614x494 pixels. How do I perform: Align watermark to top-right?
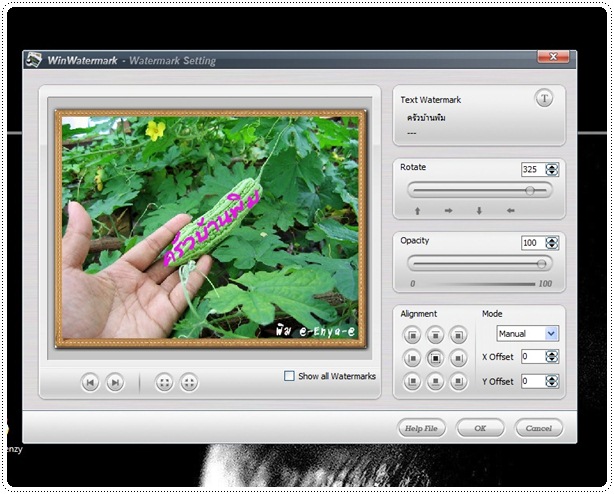[x=458, y=335]
